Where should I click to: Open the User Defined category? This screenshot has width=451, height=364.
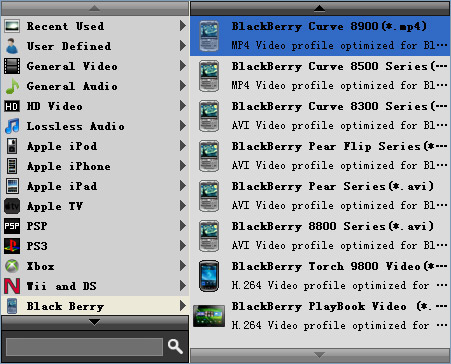pyautogui.click(x=95, y=46)
